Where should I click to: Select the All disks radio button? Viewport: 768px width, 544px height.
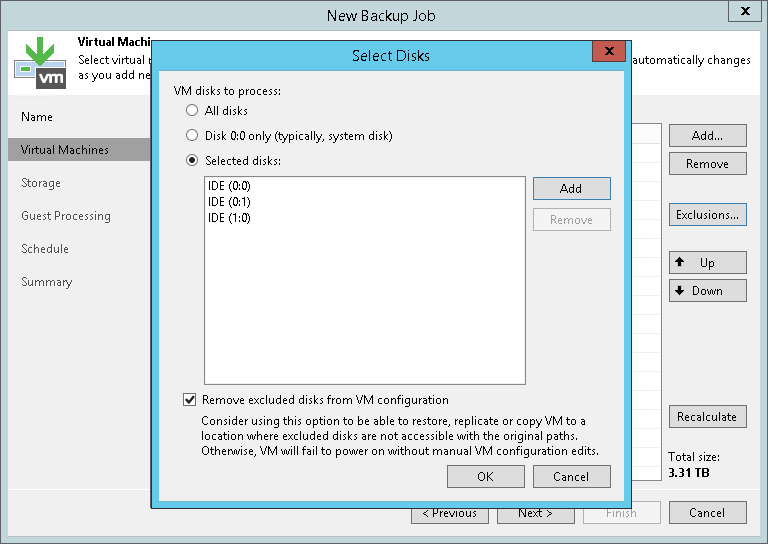click(x=192, y=110)
